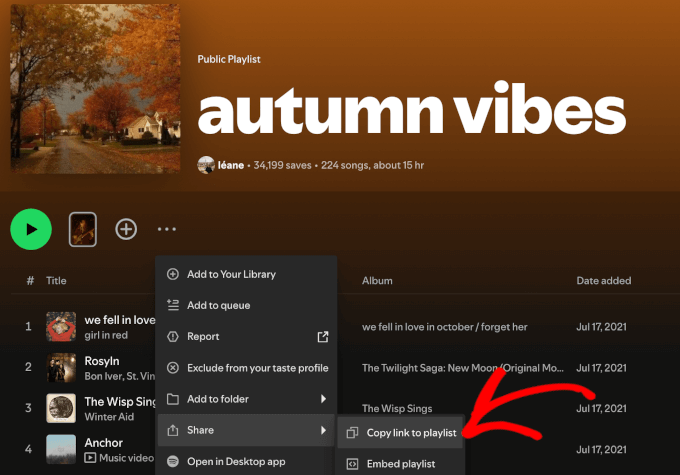This screenshot has width=680, height=475.
Task: Select Embed playlist option
Action: [401, 464]
